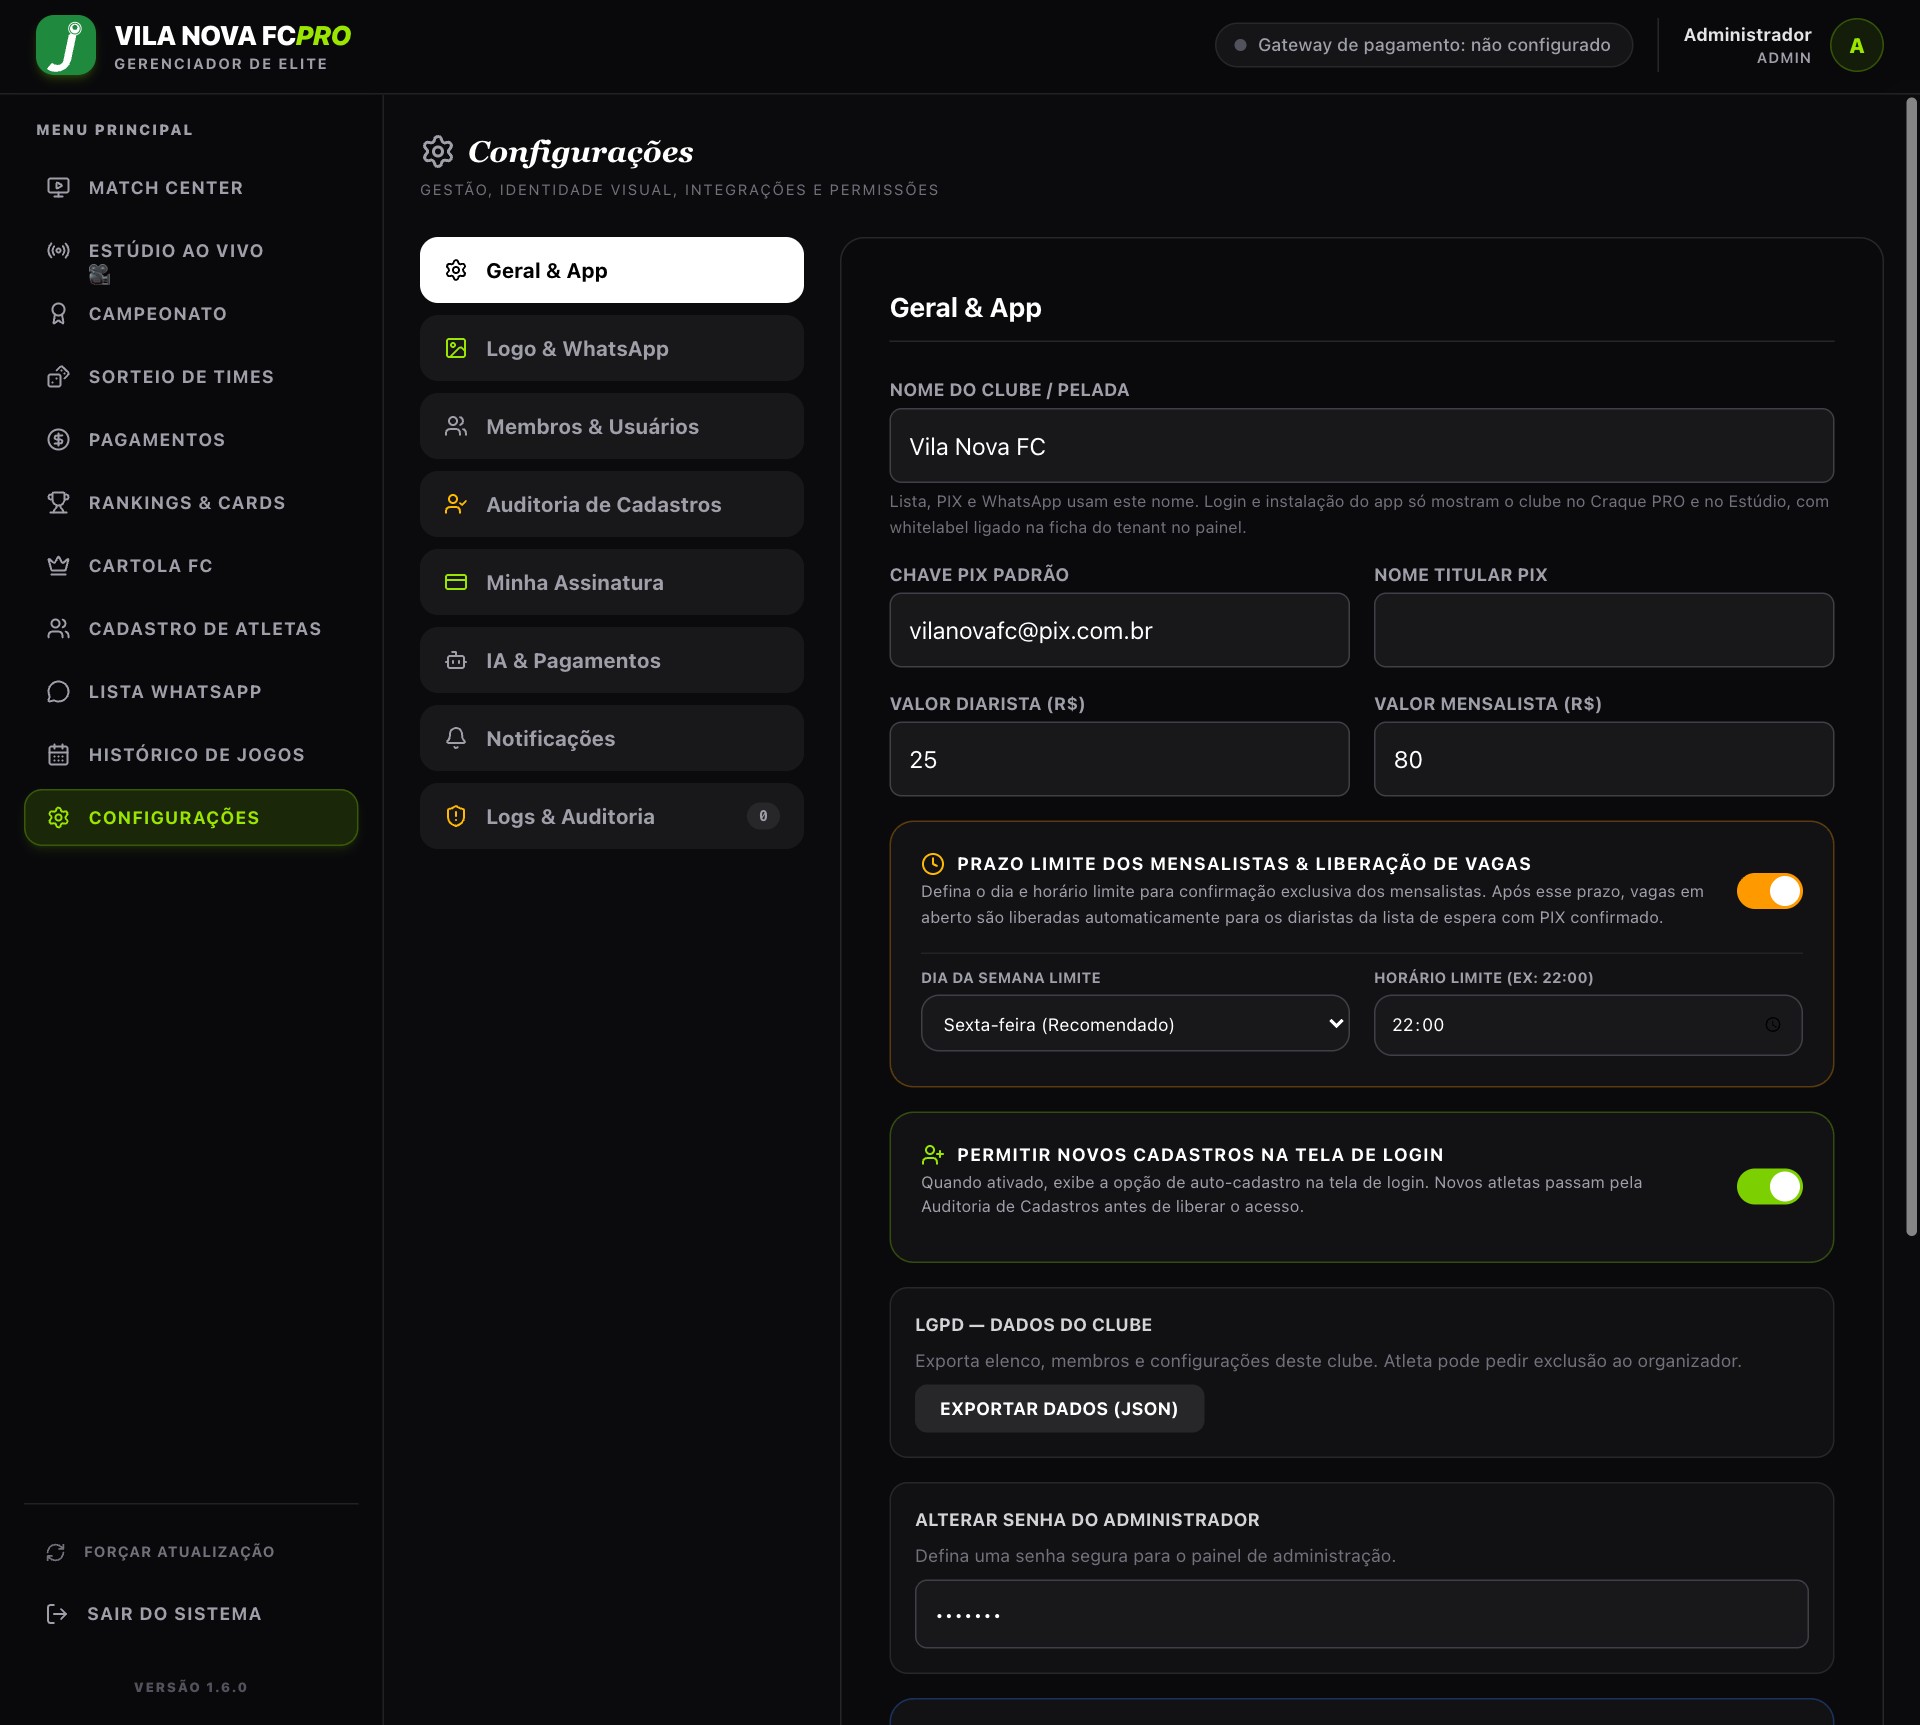
Task: Switch to the Logo & WhatsApp tab
Action: tap(611, 348)
